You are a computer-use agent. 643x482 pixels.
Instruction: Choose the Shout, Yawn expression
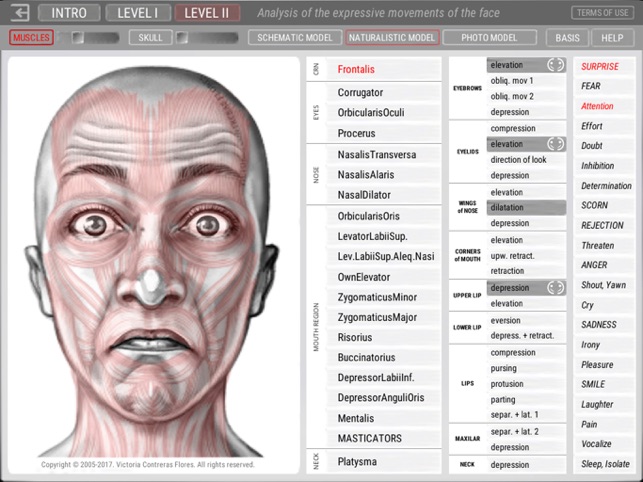[604, 285]
